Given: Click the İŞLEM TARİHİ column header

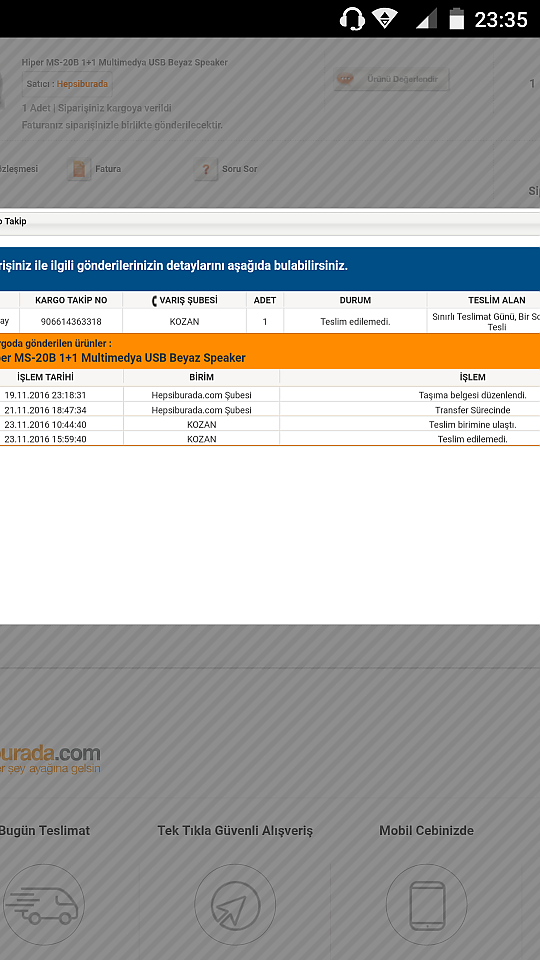Looking at the screenshot, I should point(45,377).
